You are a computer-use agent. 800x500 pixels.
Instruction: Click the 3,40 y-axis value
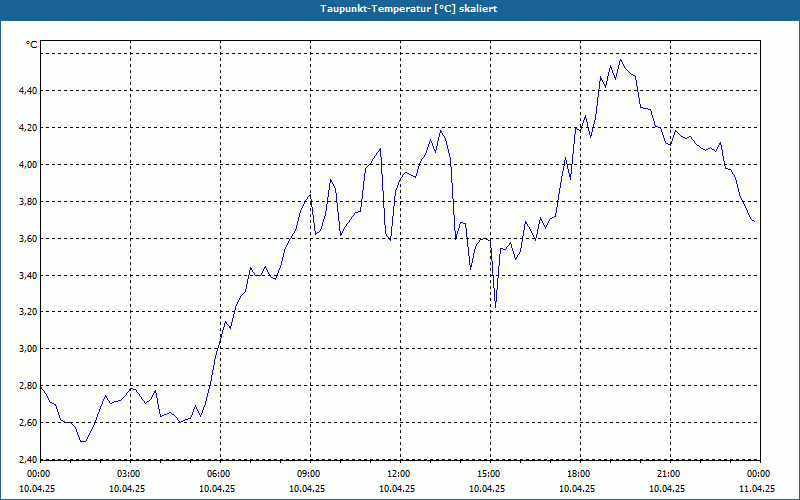coord(28,276)
